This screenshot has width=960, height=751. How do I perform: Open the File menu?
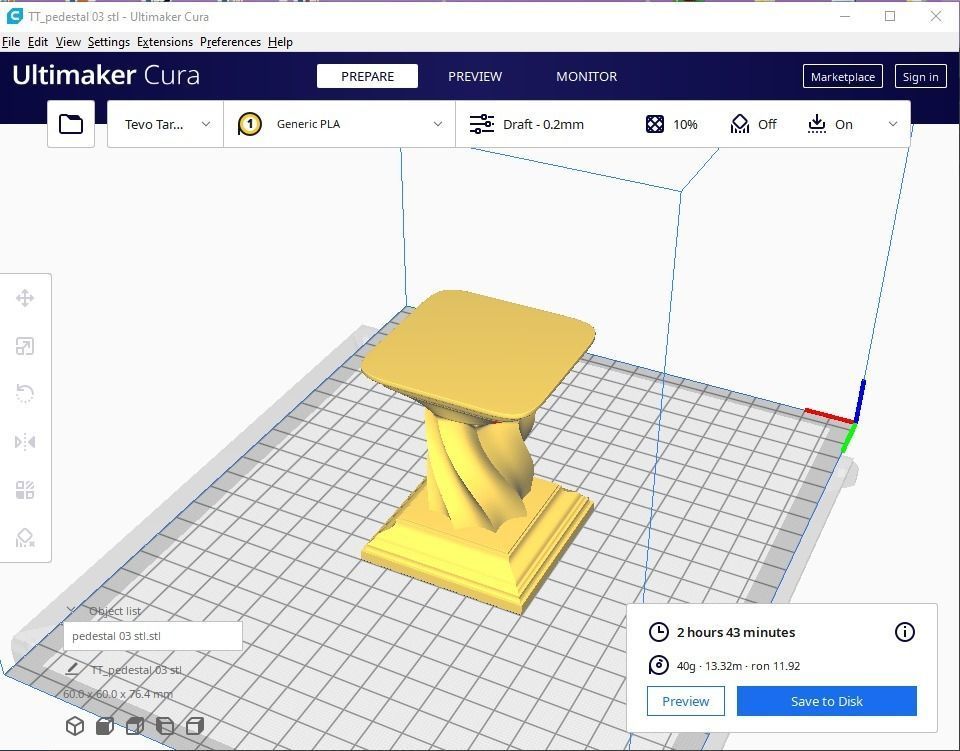click(11, 42)
